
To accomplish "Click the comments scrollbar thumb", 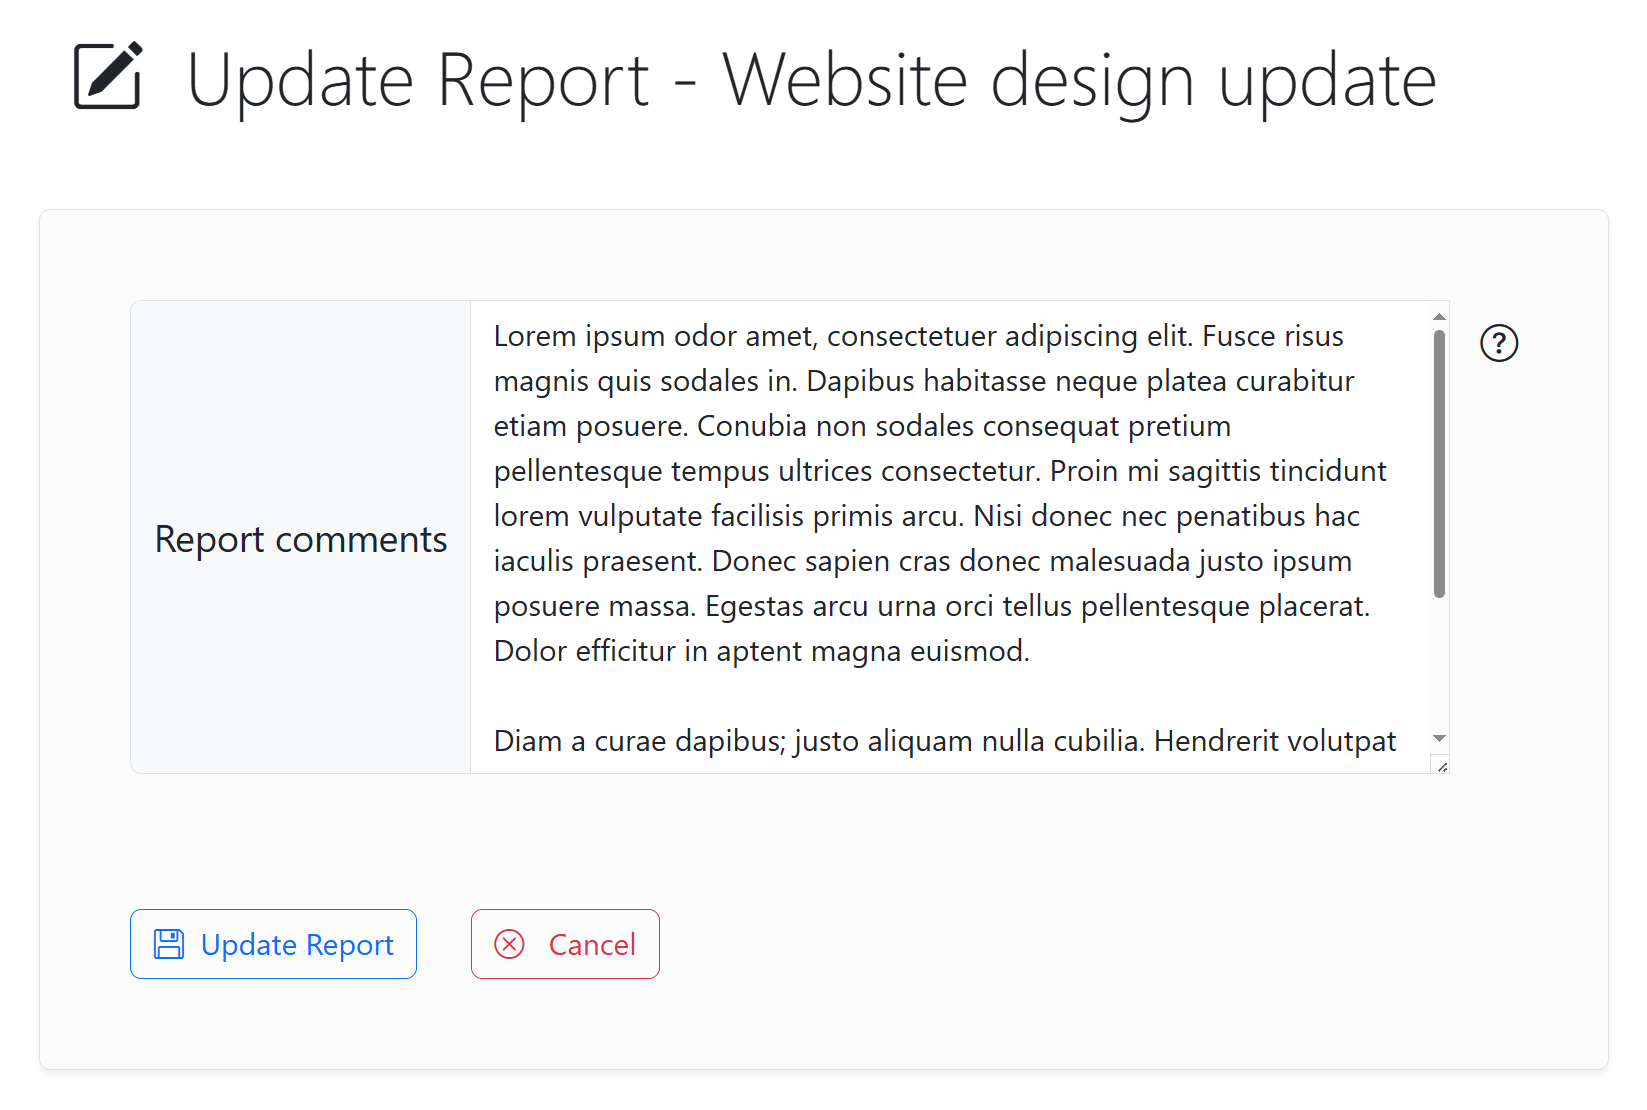I will (x=1439, y=464).
